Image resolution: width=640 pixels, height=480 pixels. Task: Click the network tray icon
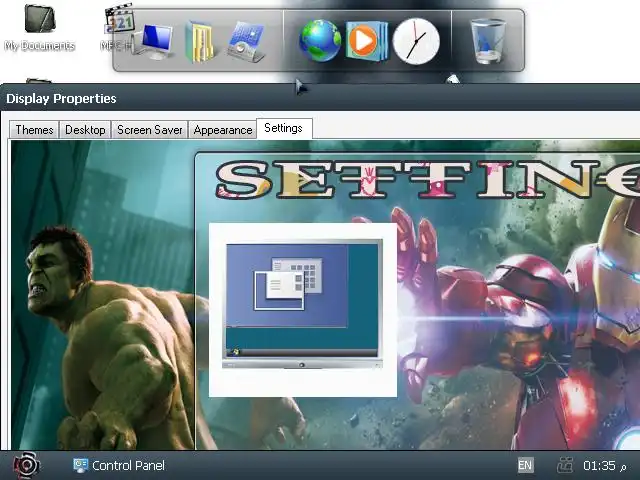tap(565, 465)
